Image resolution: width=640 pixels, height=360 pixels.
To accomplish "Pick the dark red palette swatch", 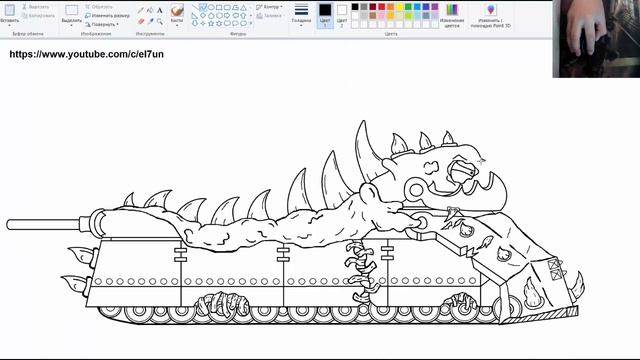I will [x=373, y=7].
